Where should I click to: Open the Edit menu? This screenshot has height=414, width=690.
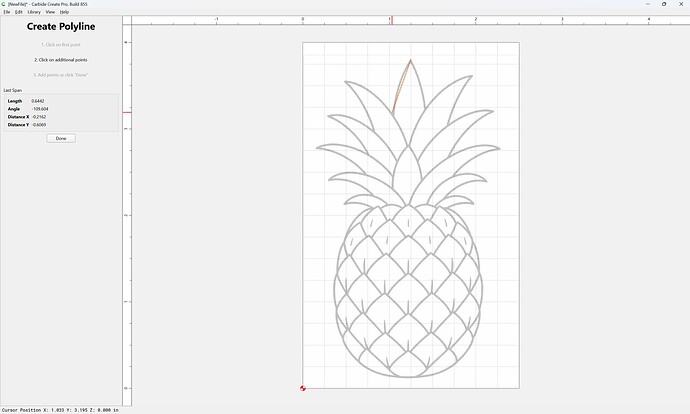(18, 12)
